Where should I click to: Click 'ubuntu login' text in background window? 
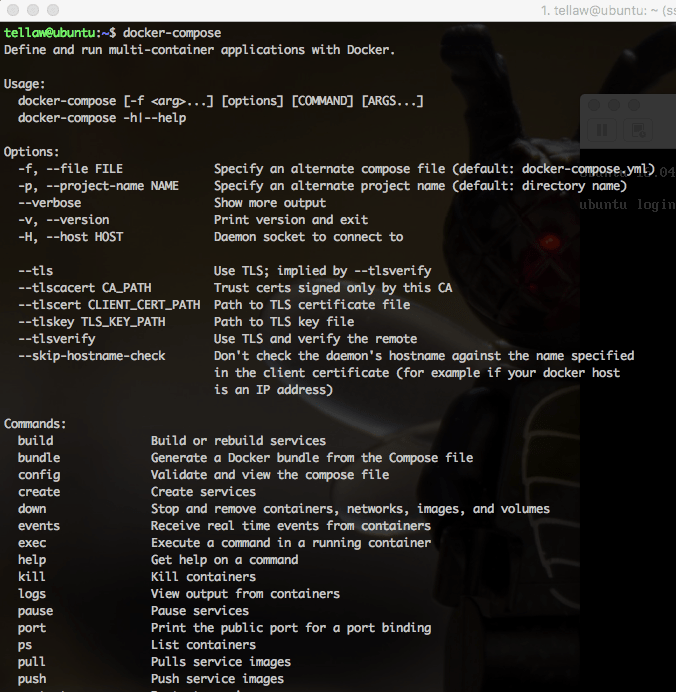[627, 204]
